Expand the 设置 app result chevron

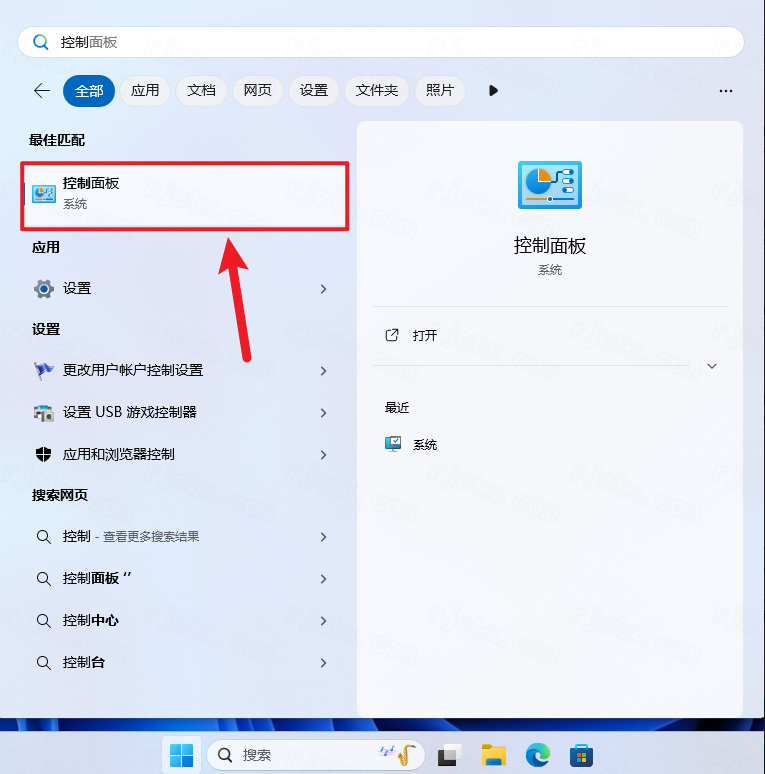click(x=323, y=289)
